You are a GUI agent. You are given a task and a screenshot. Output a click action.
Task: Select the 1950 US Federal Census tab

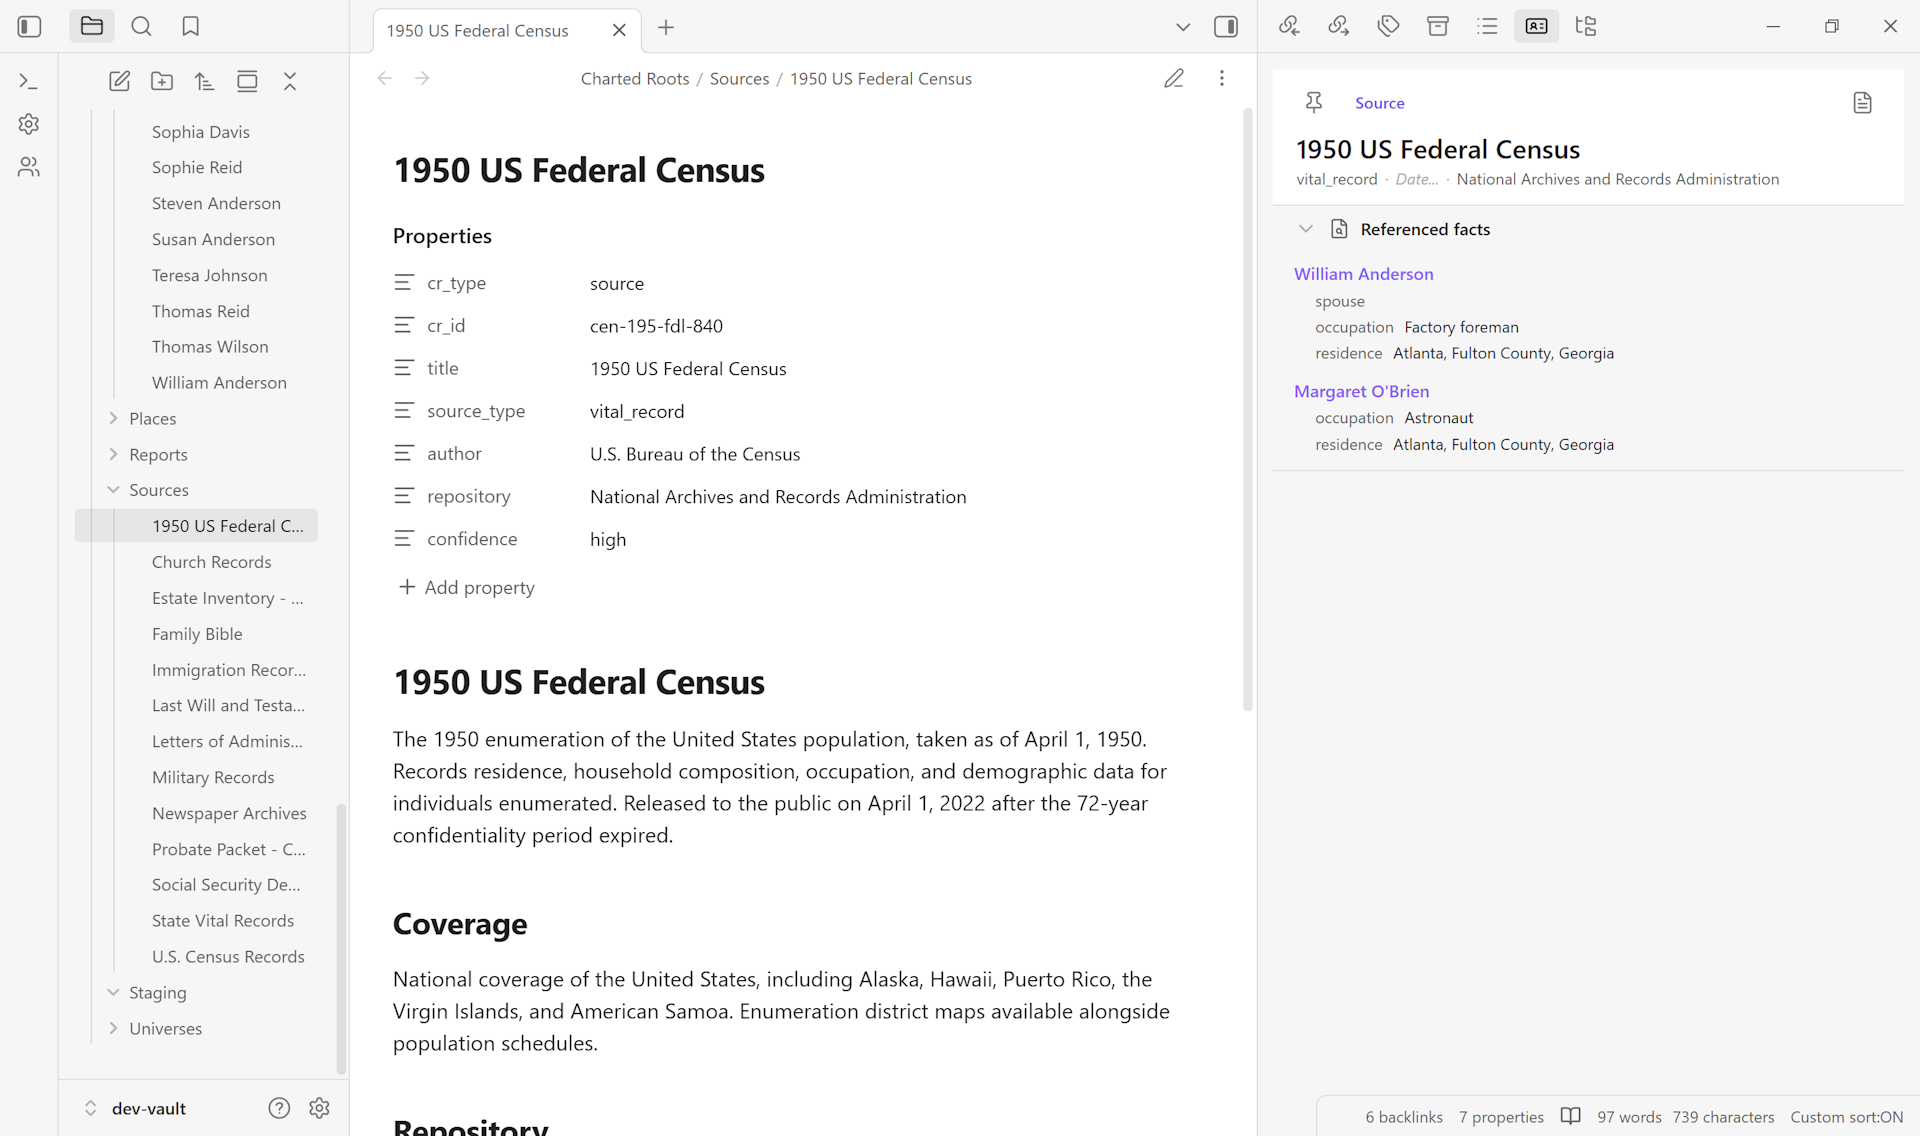point(477,30)
